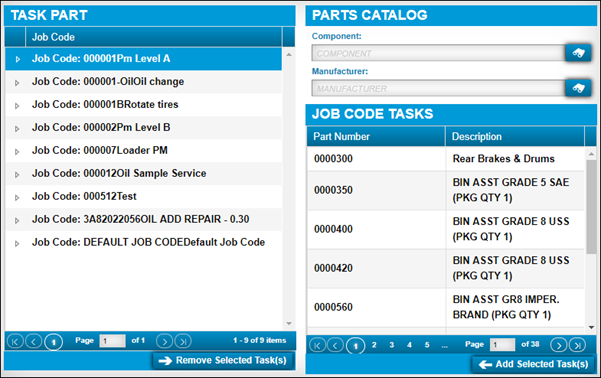Expand Job Code 000001-Oil change row
Viewport: 601px width, 378px height.
pyautogui.click(x=17, y=83)
